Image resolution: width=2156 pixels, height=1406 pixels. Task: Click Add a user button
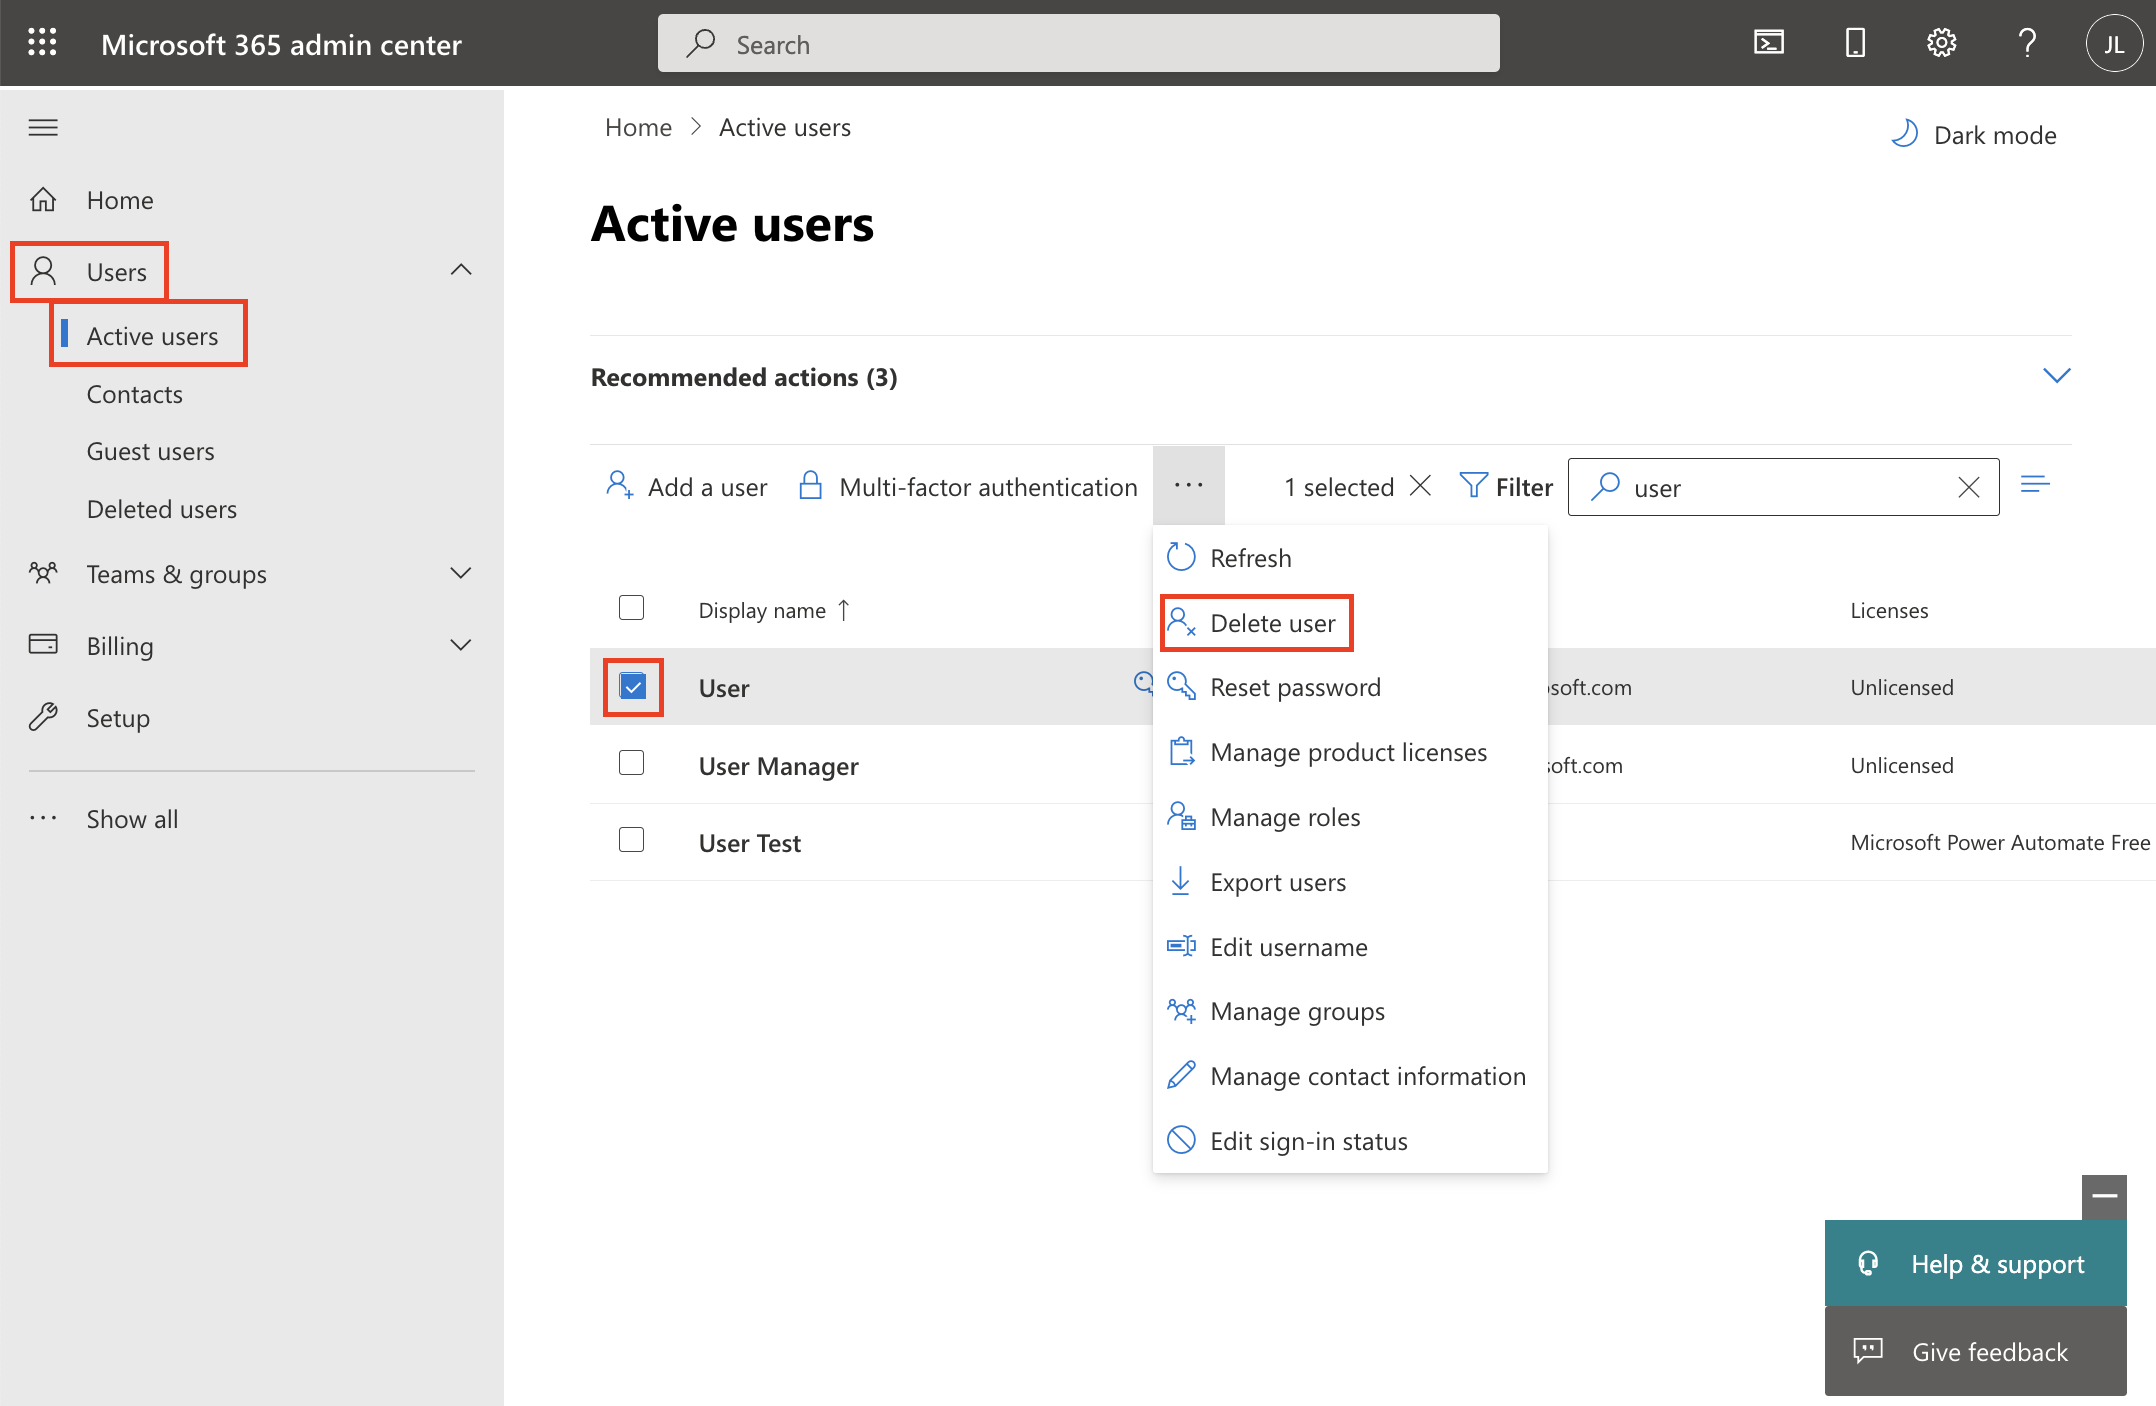686,486
